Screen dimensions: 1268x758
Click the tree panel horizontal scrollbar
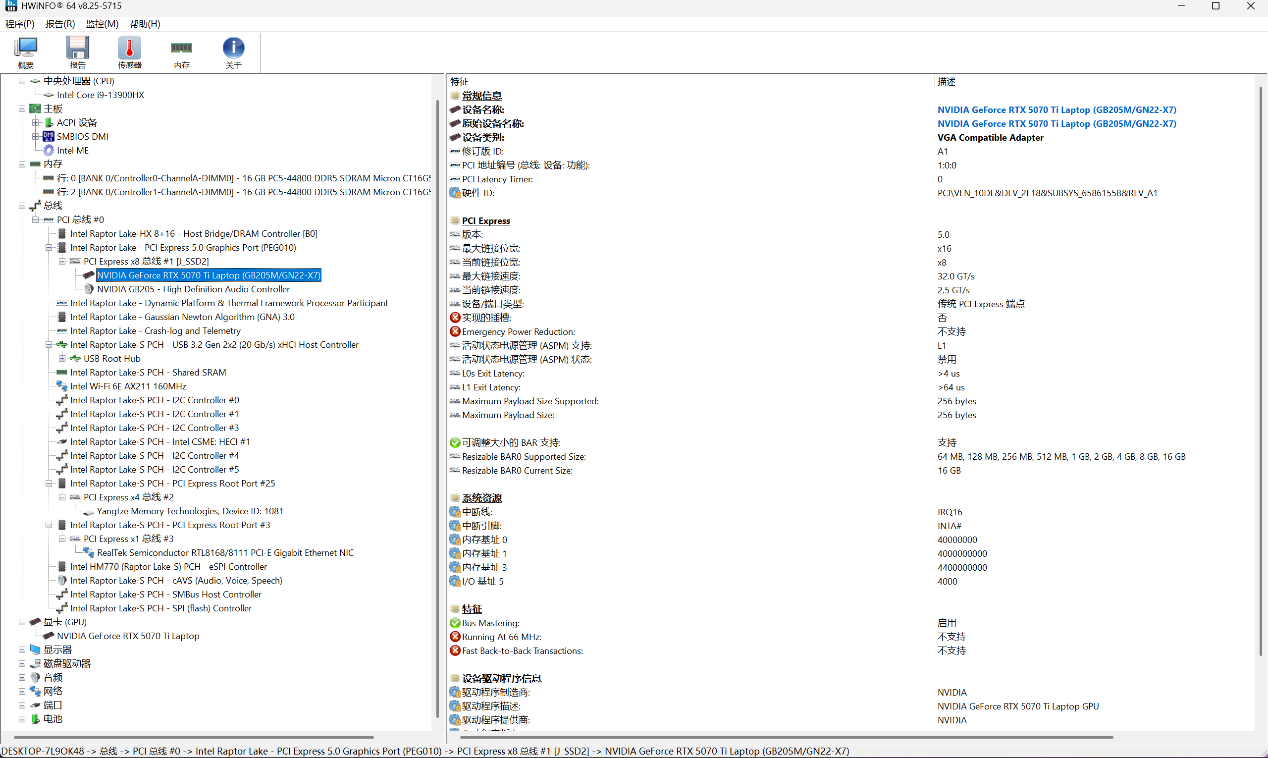[x=200, y=739]
